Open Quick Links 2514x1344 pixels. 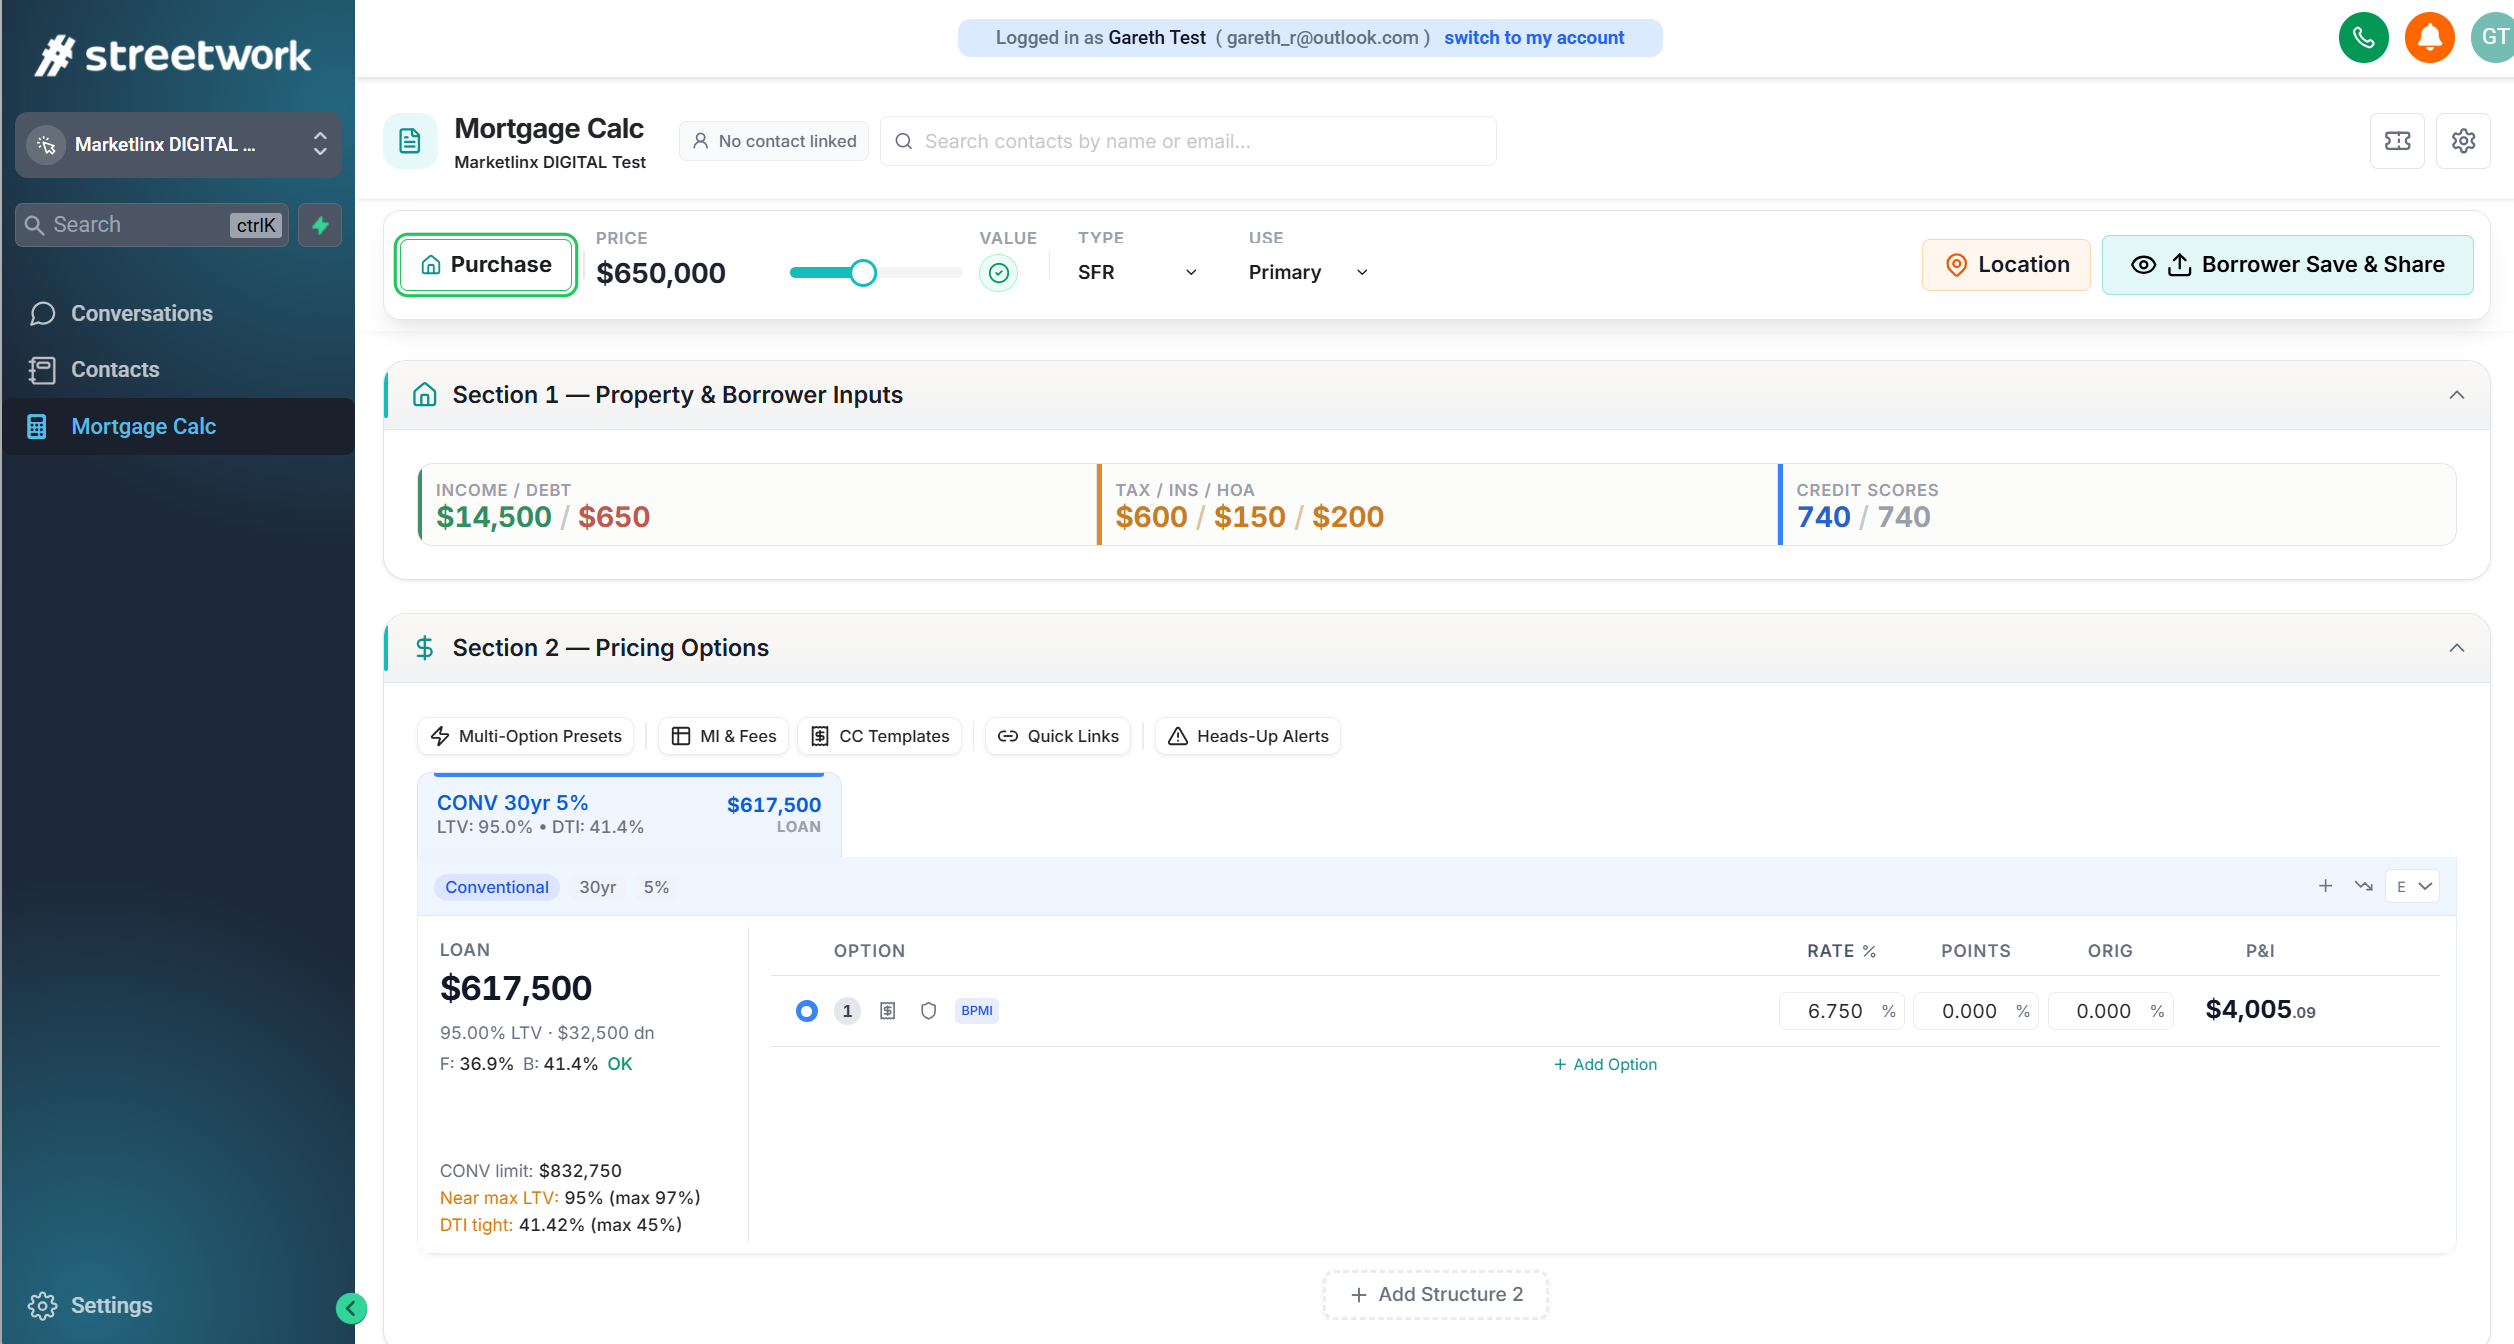click(x=1058, y=736)
